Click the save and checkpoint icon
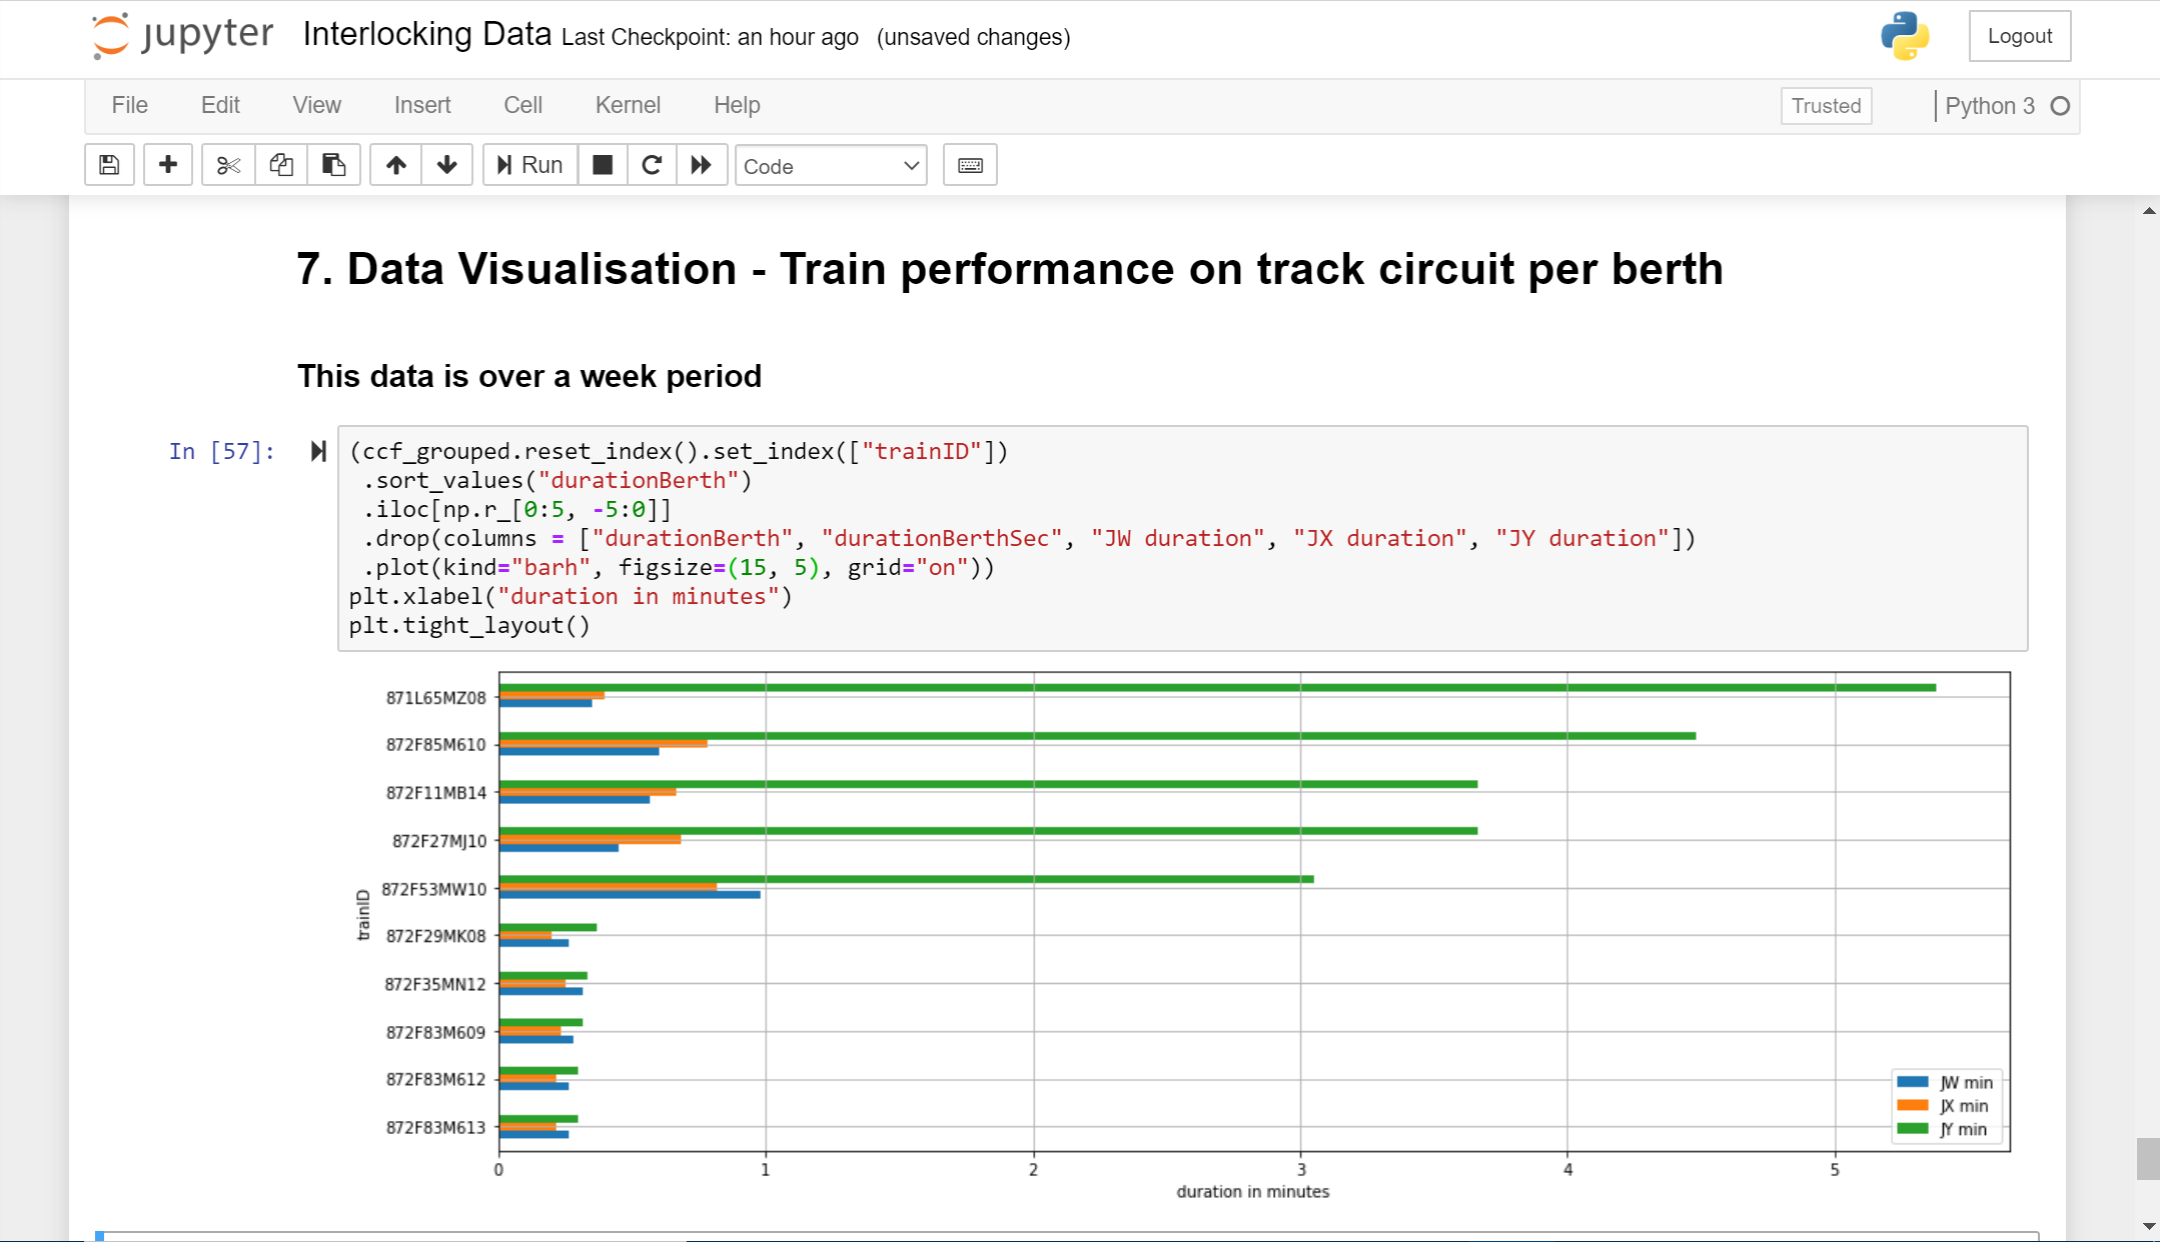Viewport: 2160px width, 1242px height. coord(109,165)
